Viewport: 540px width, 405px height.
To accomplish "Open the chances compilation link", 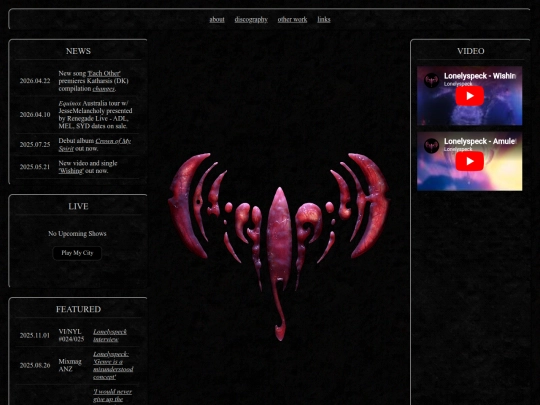I will (x=104, y=89).
